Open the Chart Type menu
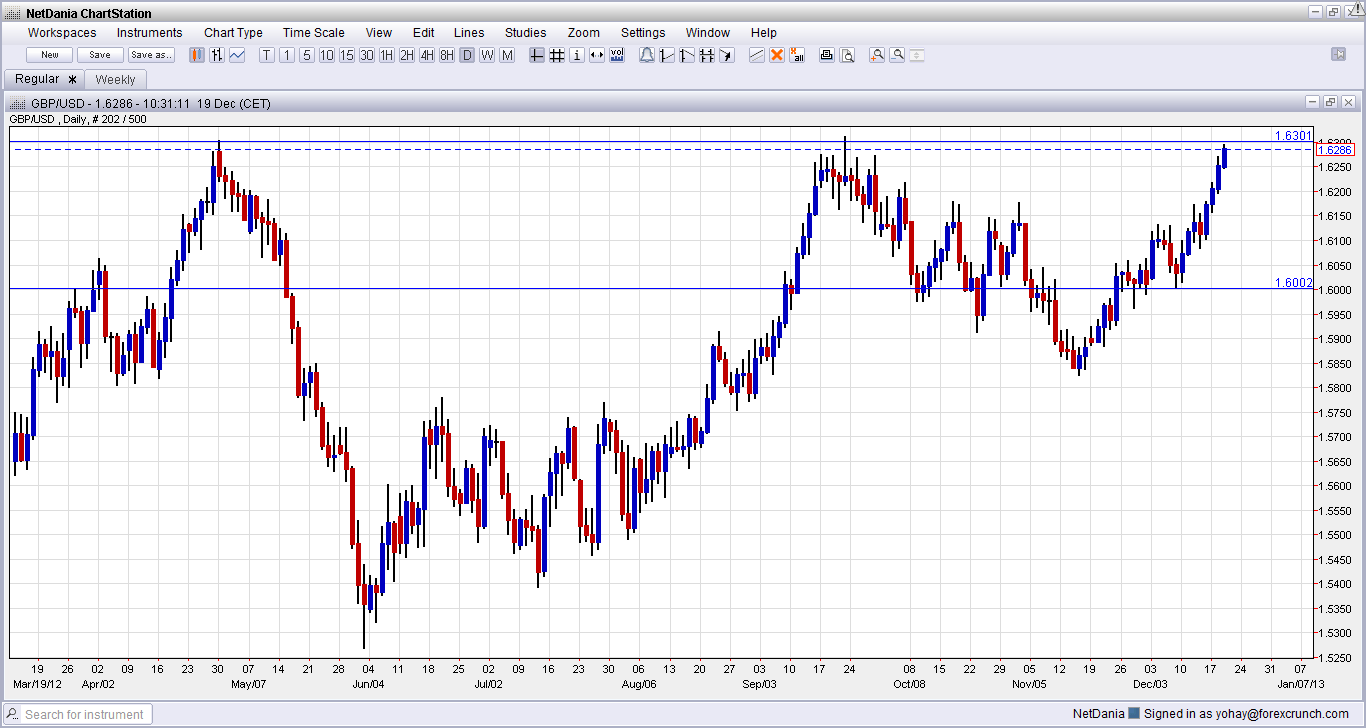 (x=233, y=33)
